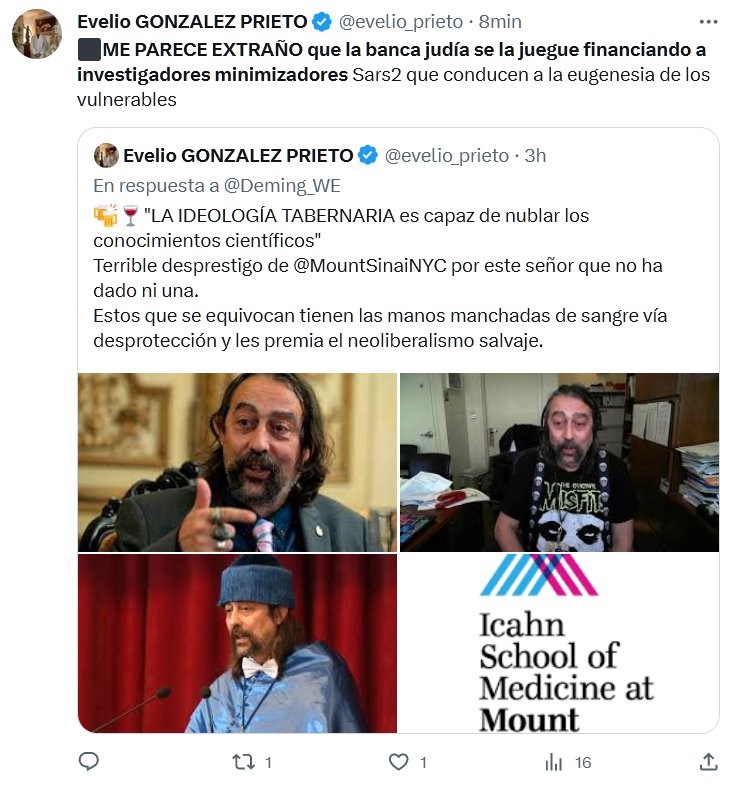Open the quoted tweet's 3h timestamp
This screenshot has height=786, width=740.
pyautogui.click(x=535, y=156)
